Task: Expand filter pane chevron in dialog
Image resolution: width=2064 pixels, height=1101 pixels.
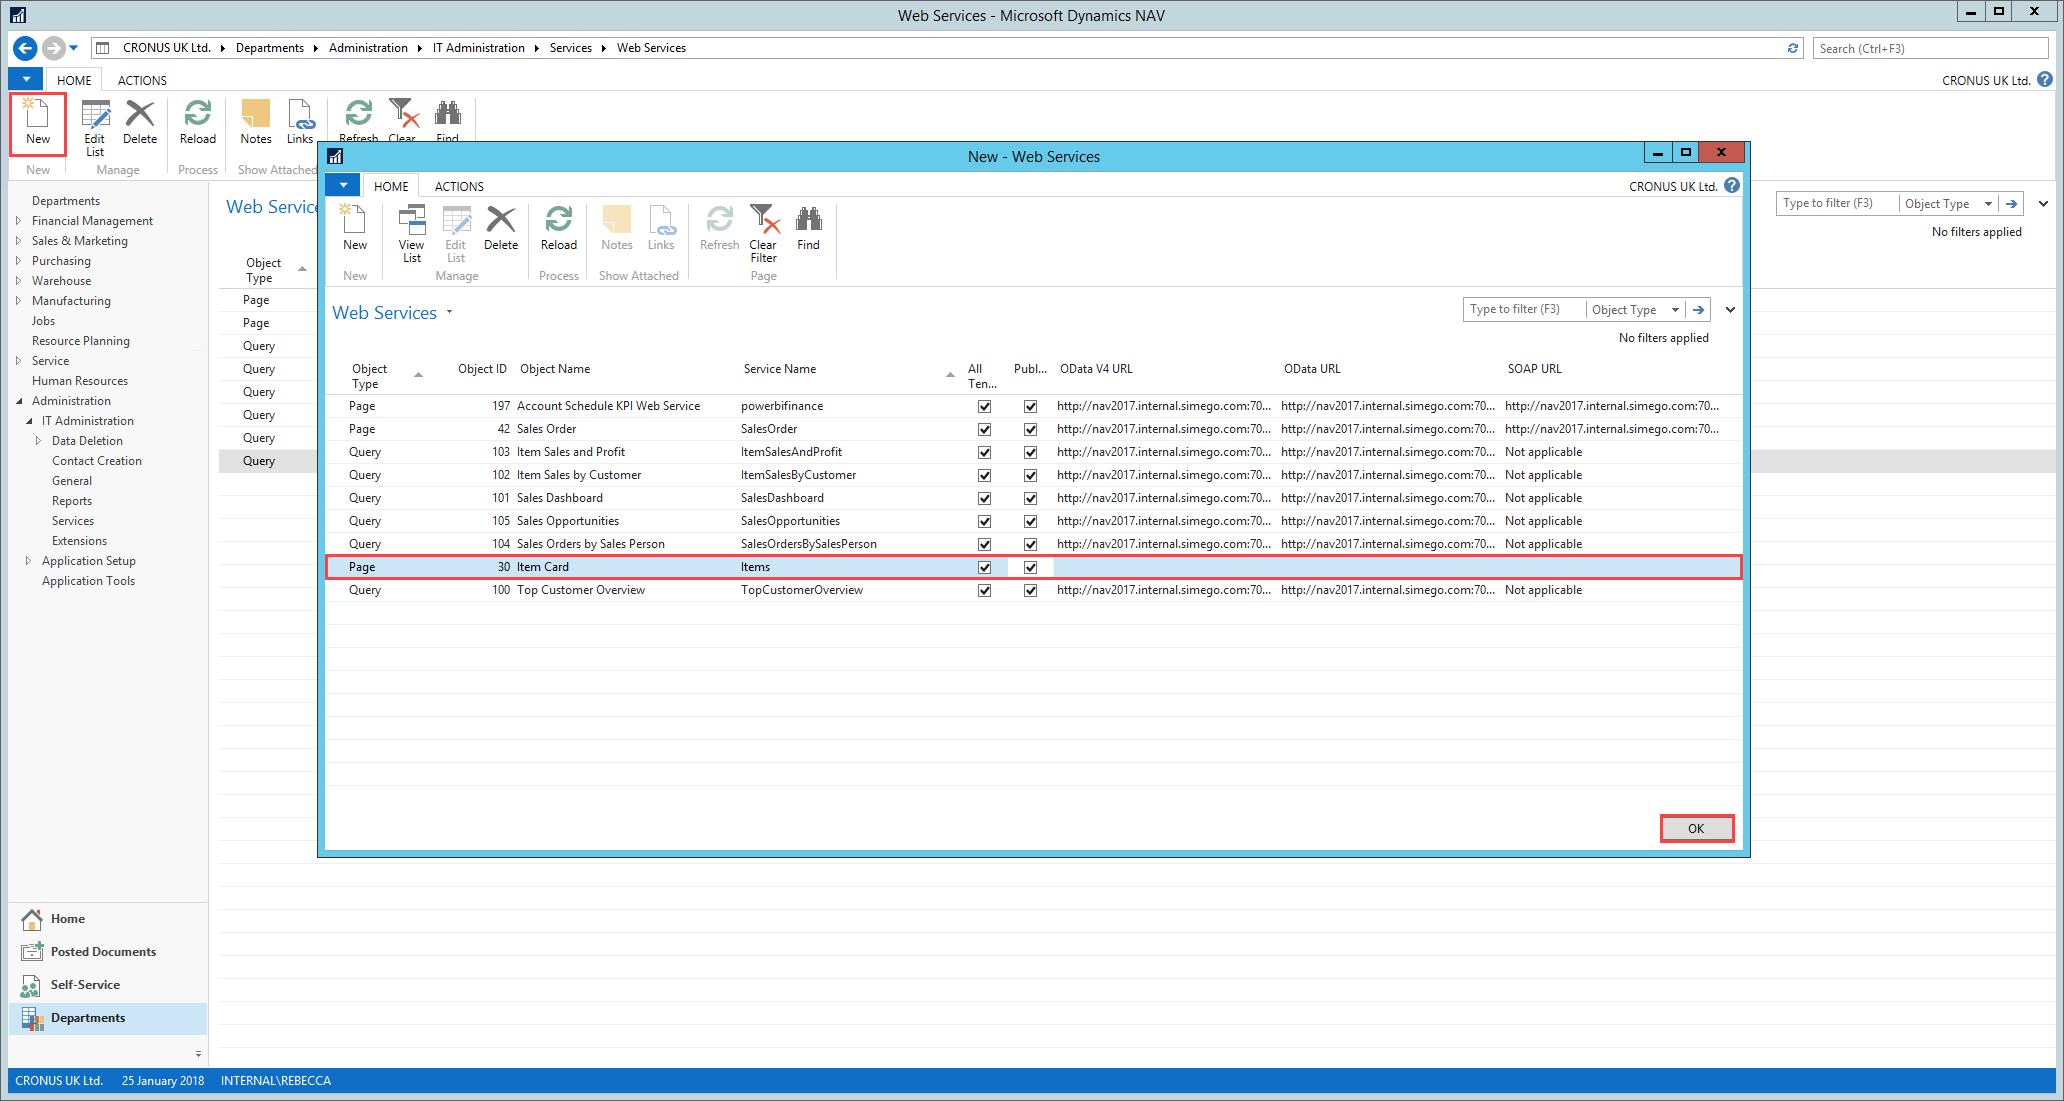Action: [x=1731, y=310]
